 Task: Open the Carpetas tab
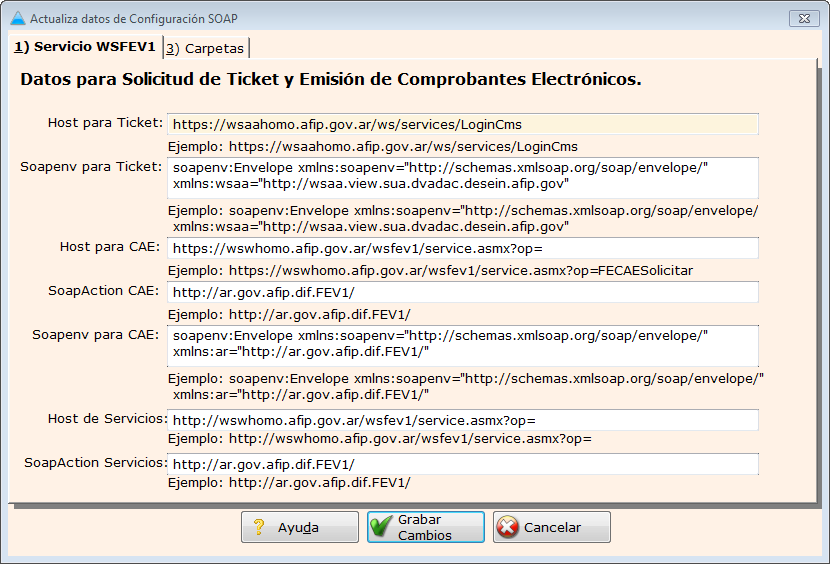coord(206,48)
